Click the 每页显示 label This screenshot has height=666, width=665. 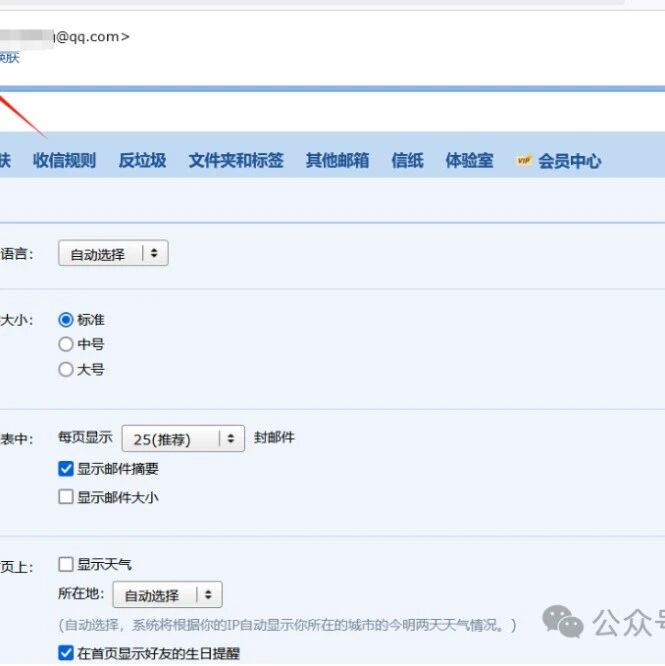tap(85, 437)
